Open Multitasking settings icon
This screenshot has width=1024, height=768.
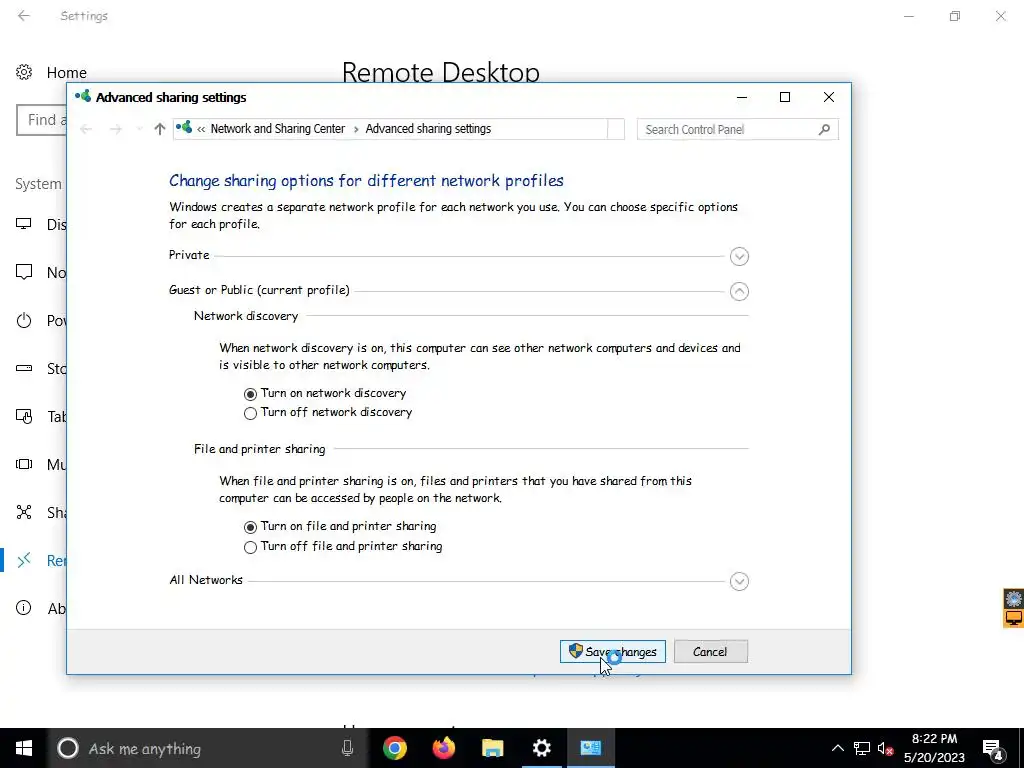click(x=24, y=464)
